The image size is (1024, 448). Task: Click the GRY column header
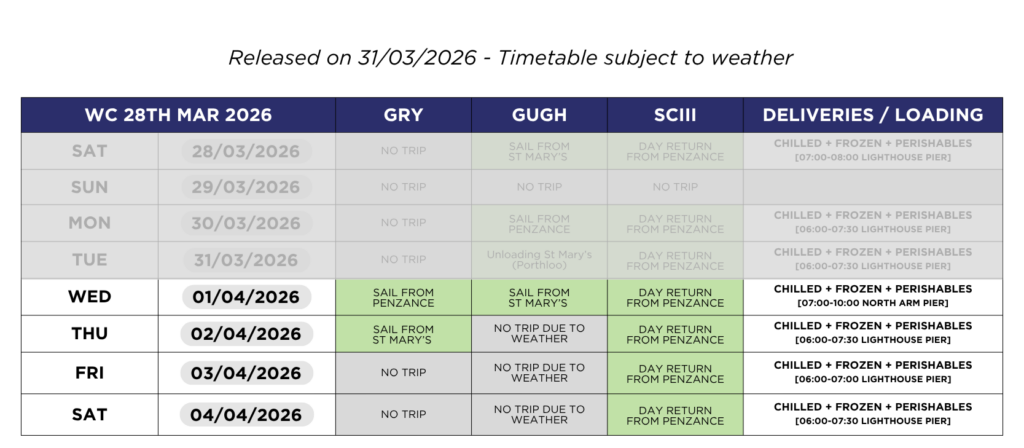point(403,115)
